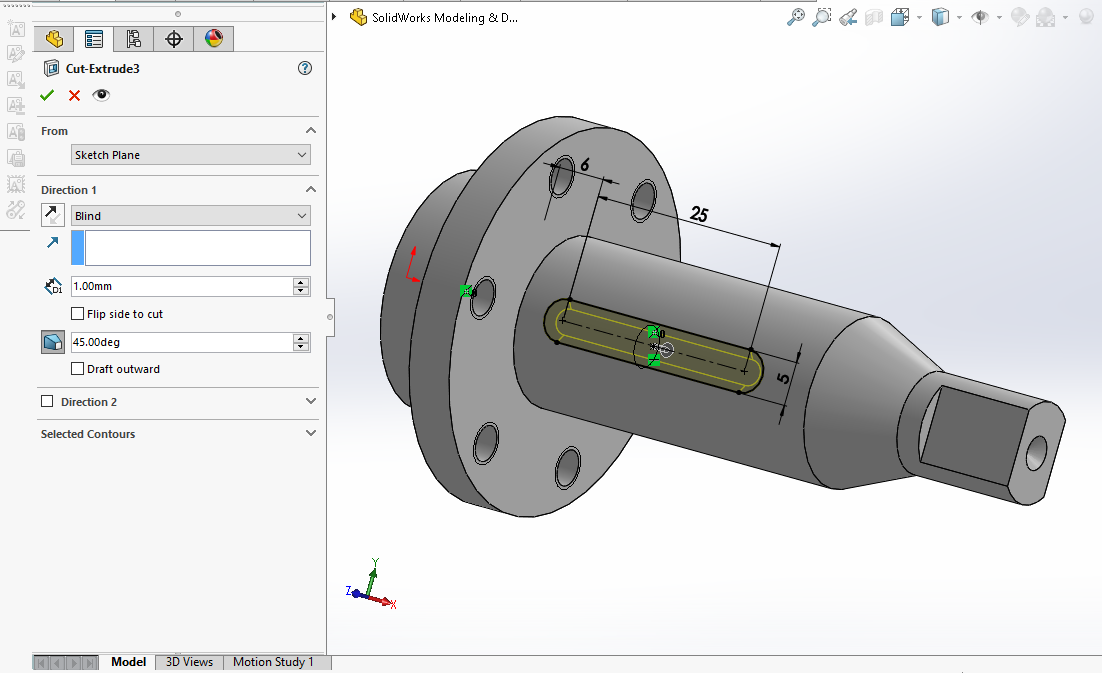This screenshot has width=1102, height=673.
Task: Enable the Direction 2 checkbox
Action: click(47, 402)
